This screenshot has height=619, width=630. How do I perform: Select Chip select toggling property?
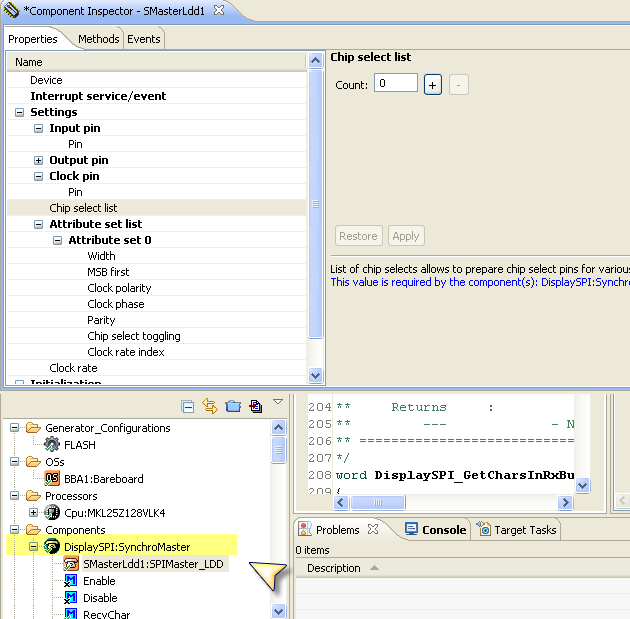tap(157, 336)
